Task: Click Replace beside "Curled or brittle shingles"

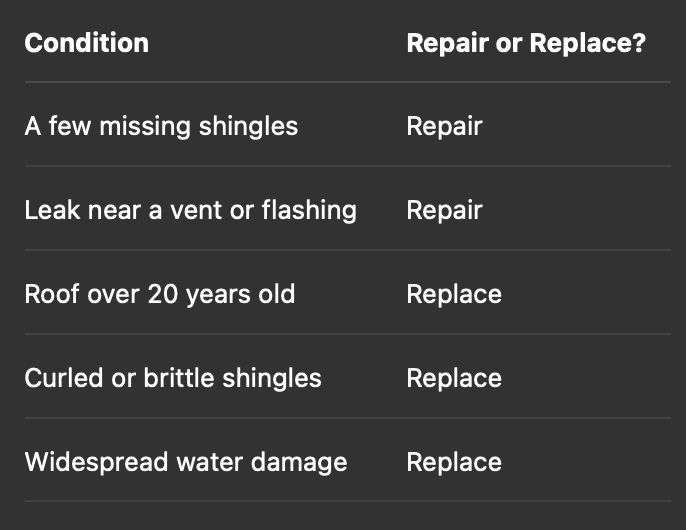Action: click(454, 378)
